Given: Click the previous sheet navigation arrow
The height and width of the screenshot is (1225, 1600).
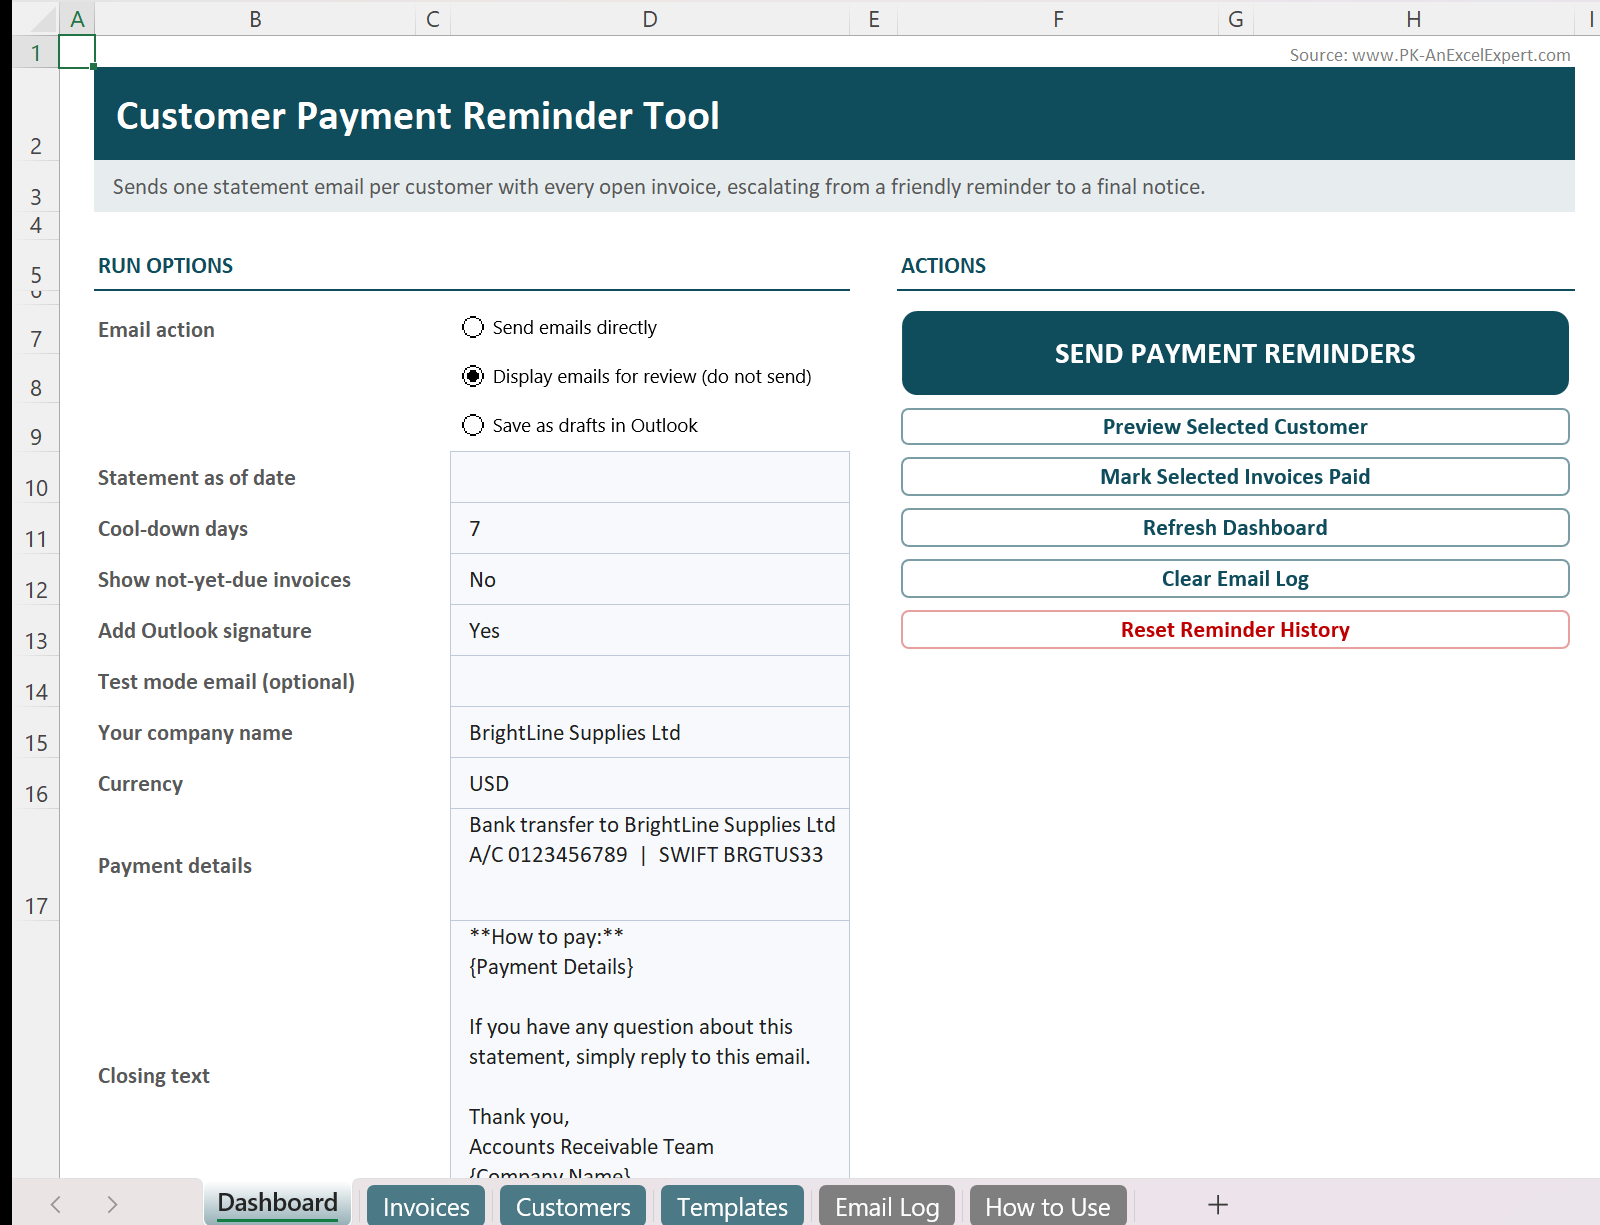Looking at the screenshot, I should coord(56,1205).
